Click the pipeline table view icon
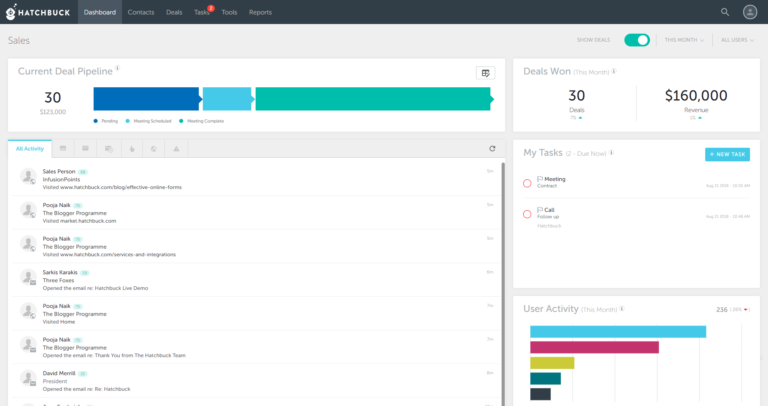The width and height of the screenshot is (768, 406). point(485,73)
